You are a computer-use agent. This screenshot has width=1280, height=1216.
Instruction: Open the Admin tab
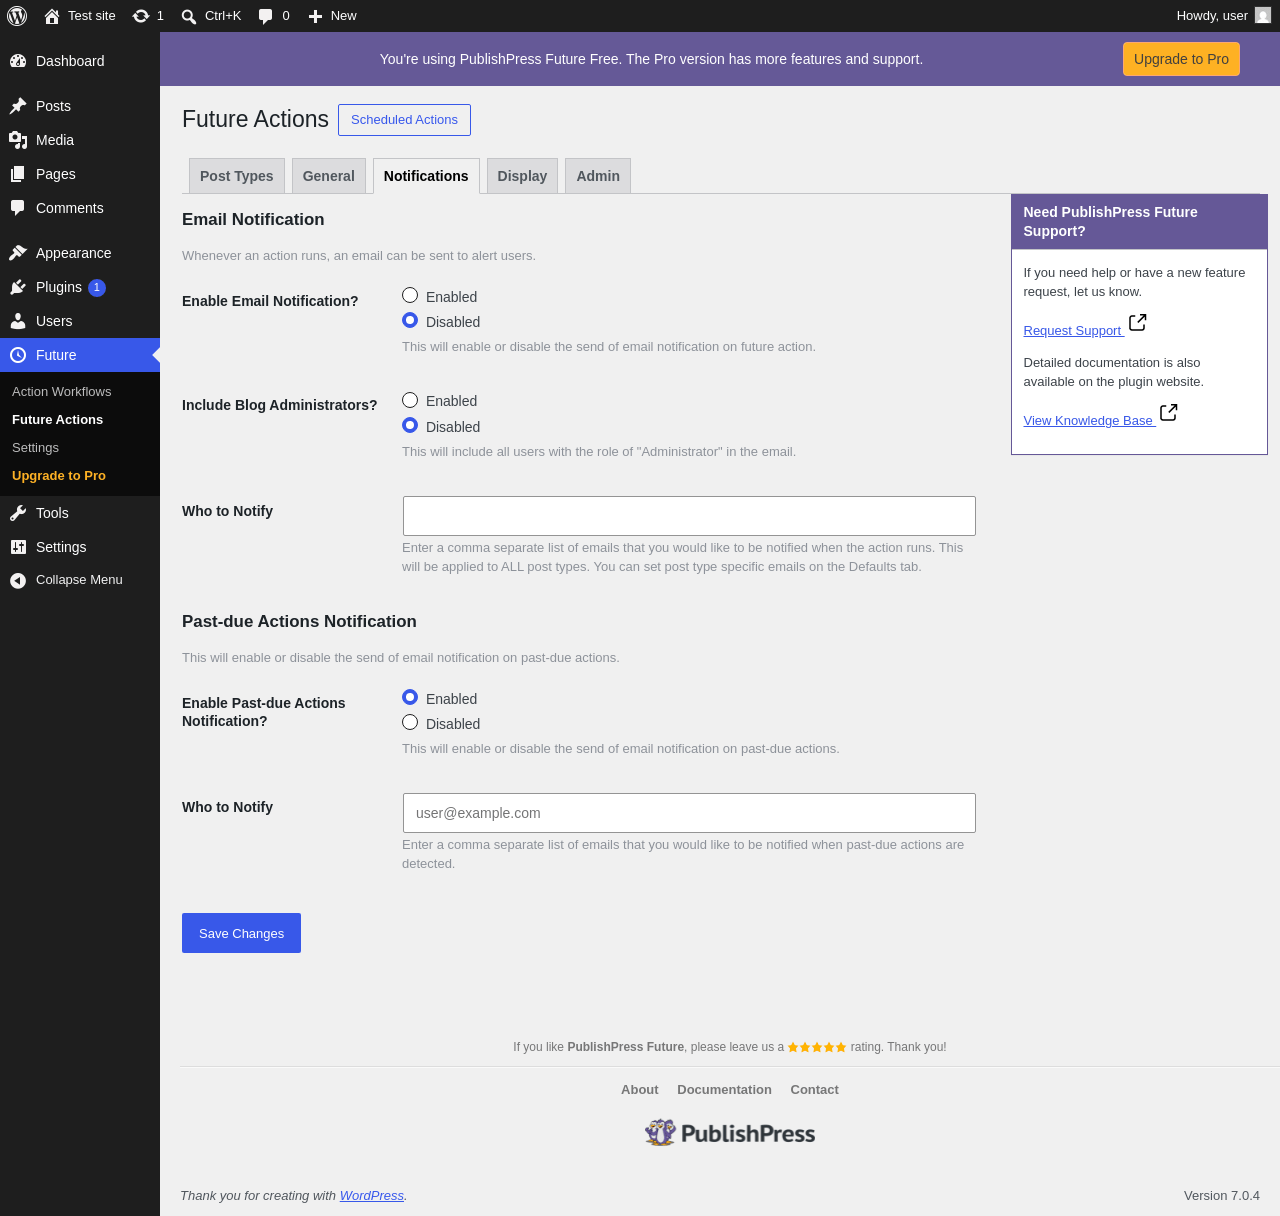pyautogui.click(x=598, y=176)
